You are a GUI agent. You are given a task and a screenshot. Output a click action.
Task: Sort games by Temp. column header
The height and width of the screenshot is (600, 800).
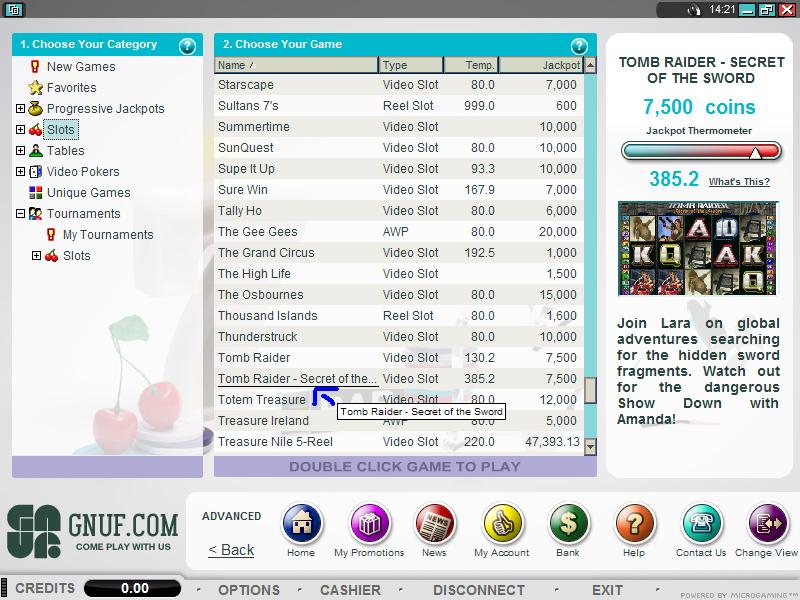point(471,65)
